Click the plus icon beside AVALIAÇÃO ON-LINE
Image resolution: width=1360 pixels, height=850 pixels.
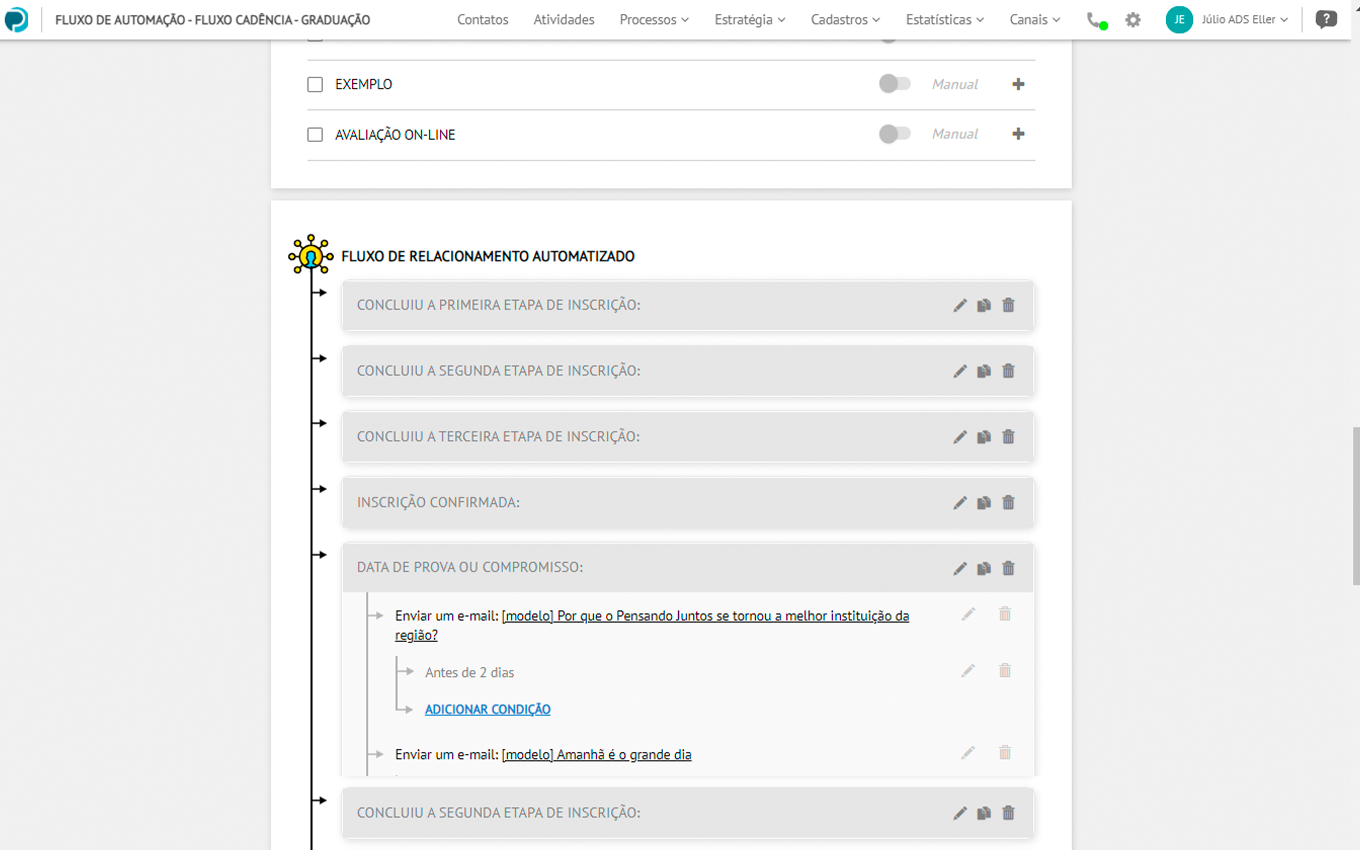(1018, 134)
